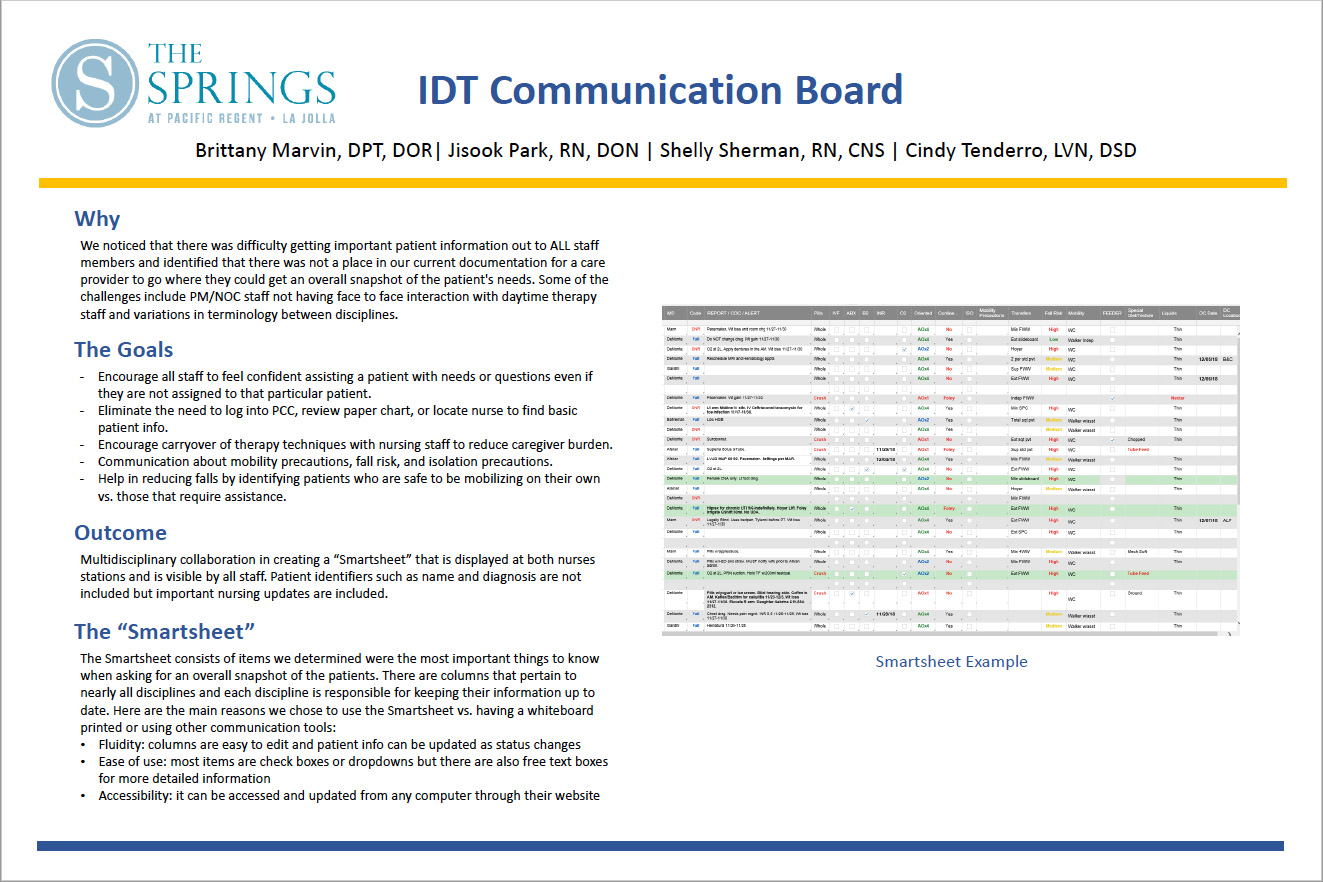Toggle ABX checkbox in the Hiprex UTI row
This screenshot has width=1323, height=882.
(x=851, y=509)
